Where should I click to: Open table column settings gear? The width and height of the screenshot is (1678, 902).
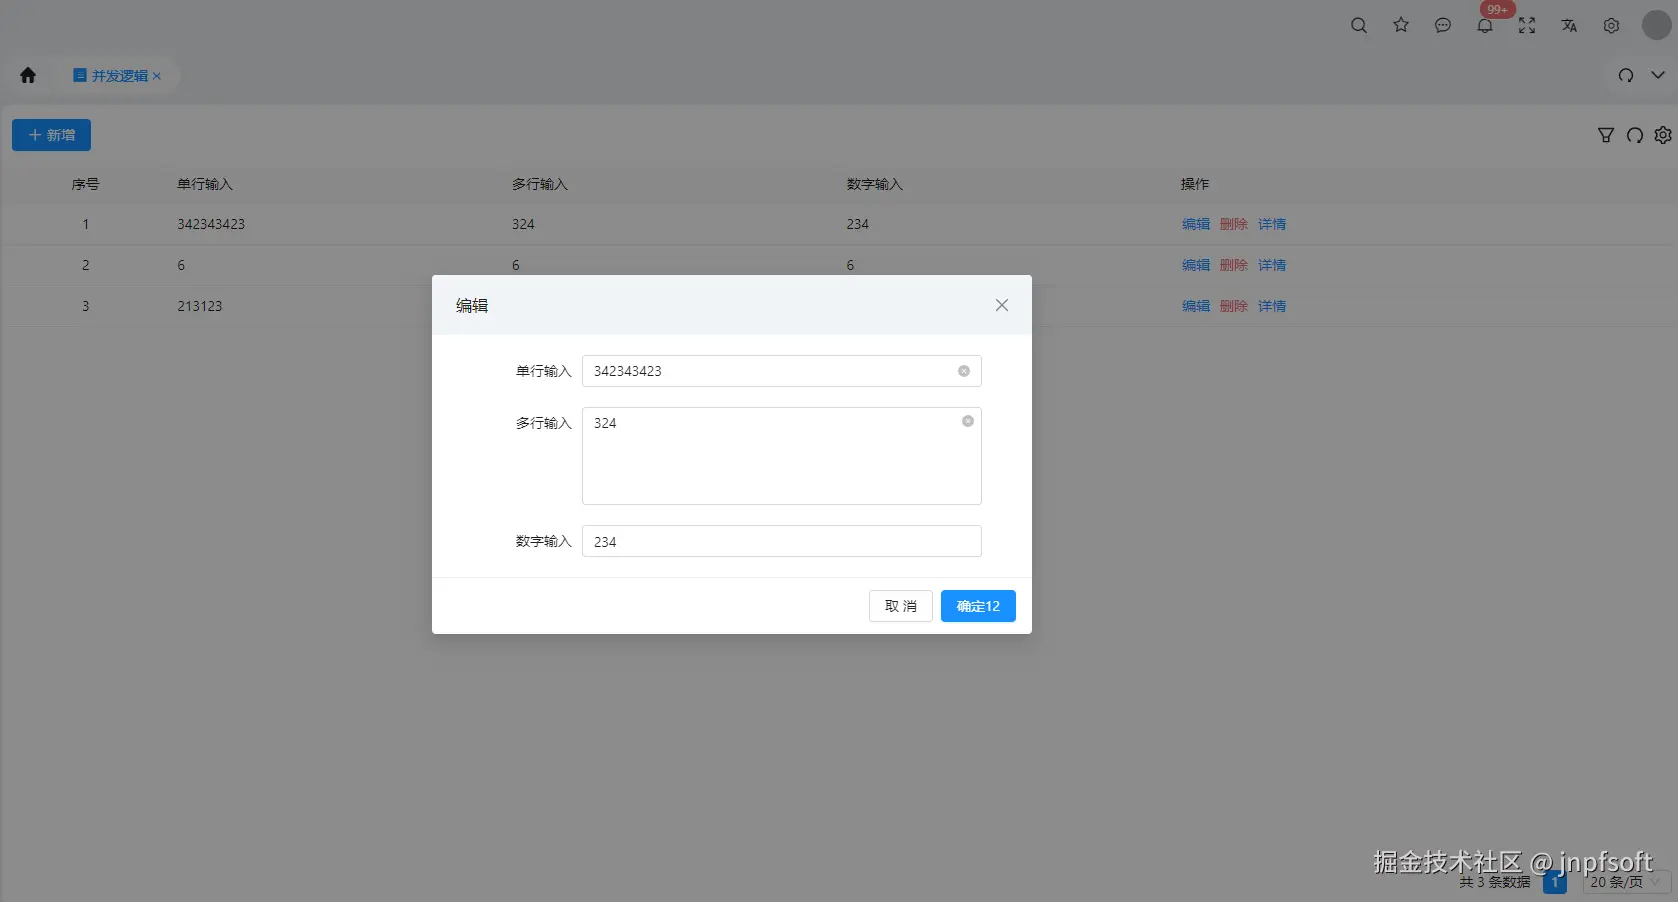pyautogui.click(x=1663, y=135)
